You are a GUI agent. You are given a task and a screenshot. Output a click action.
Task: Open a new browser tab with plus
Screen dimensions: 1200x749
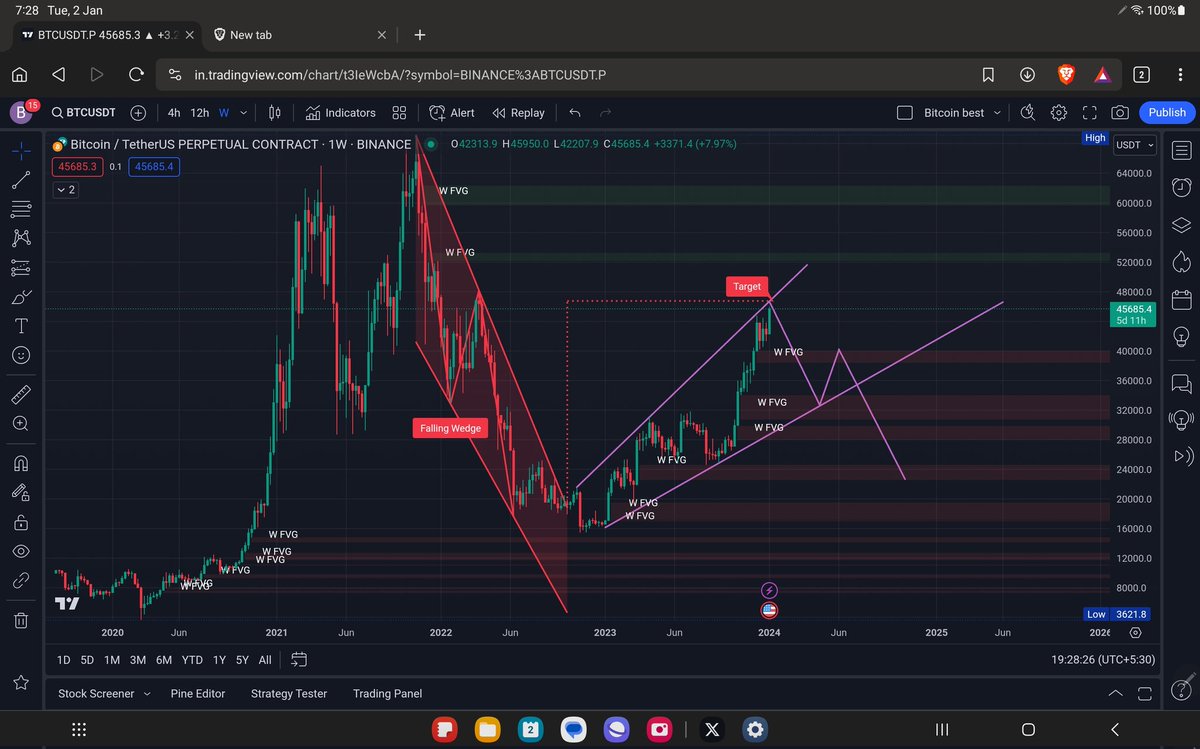(420, 35)
